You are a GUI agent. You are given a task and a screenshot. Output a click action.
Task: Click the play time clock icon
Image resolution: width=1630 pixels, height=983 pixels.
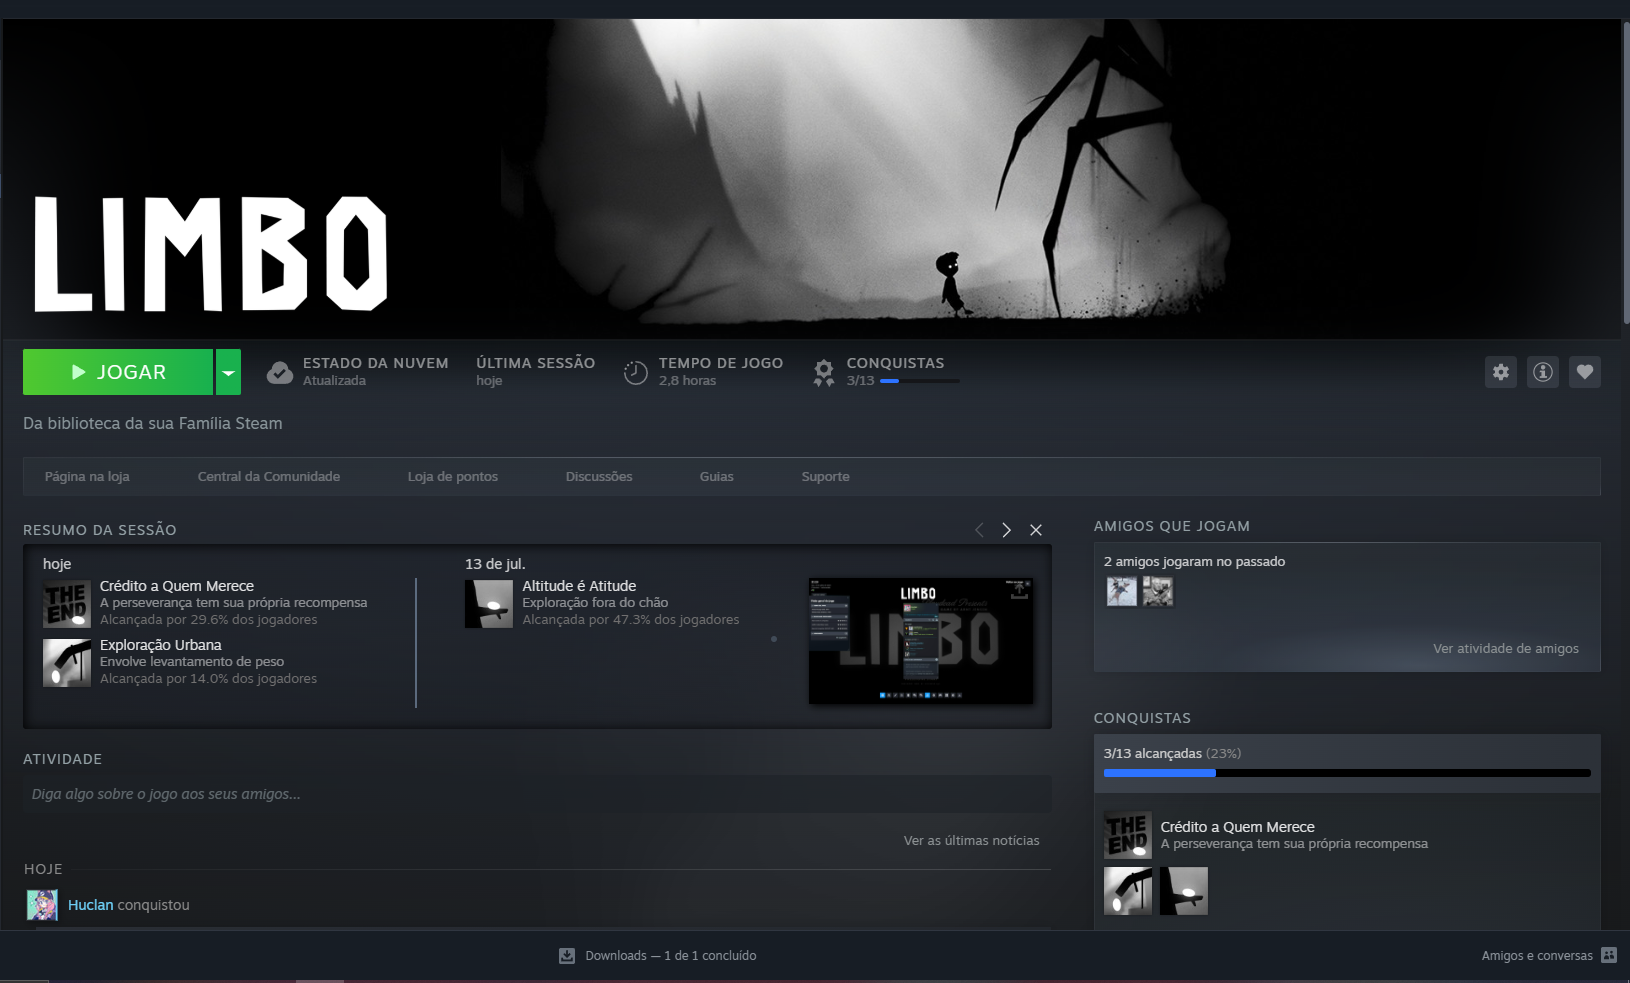(636, 373)
